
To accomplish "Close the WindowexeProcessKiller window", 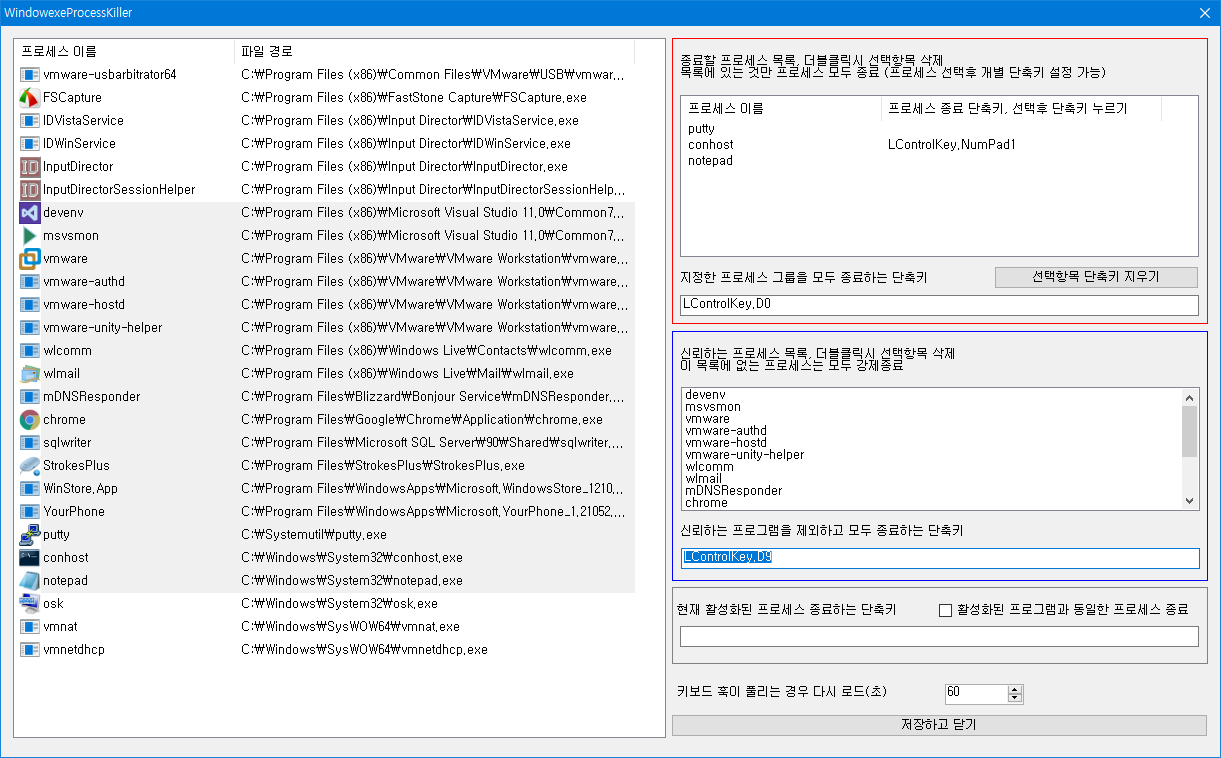I will click(x=1205, y=13).
